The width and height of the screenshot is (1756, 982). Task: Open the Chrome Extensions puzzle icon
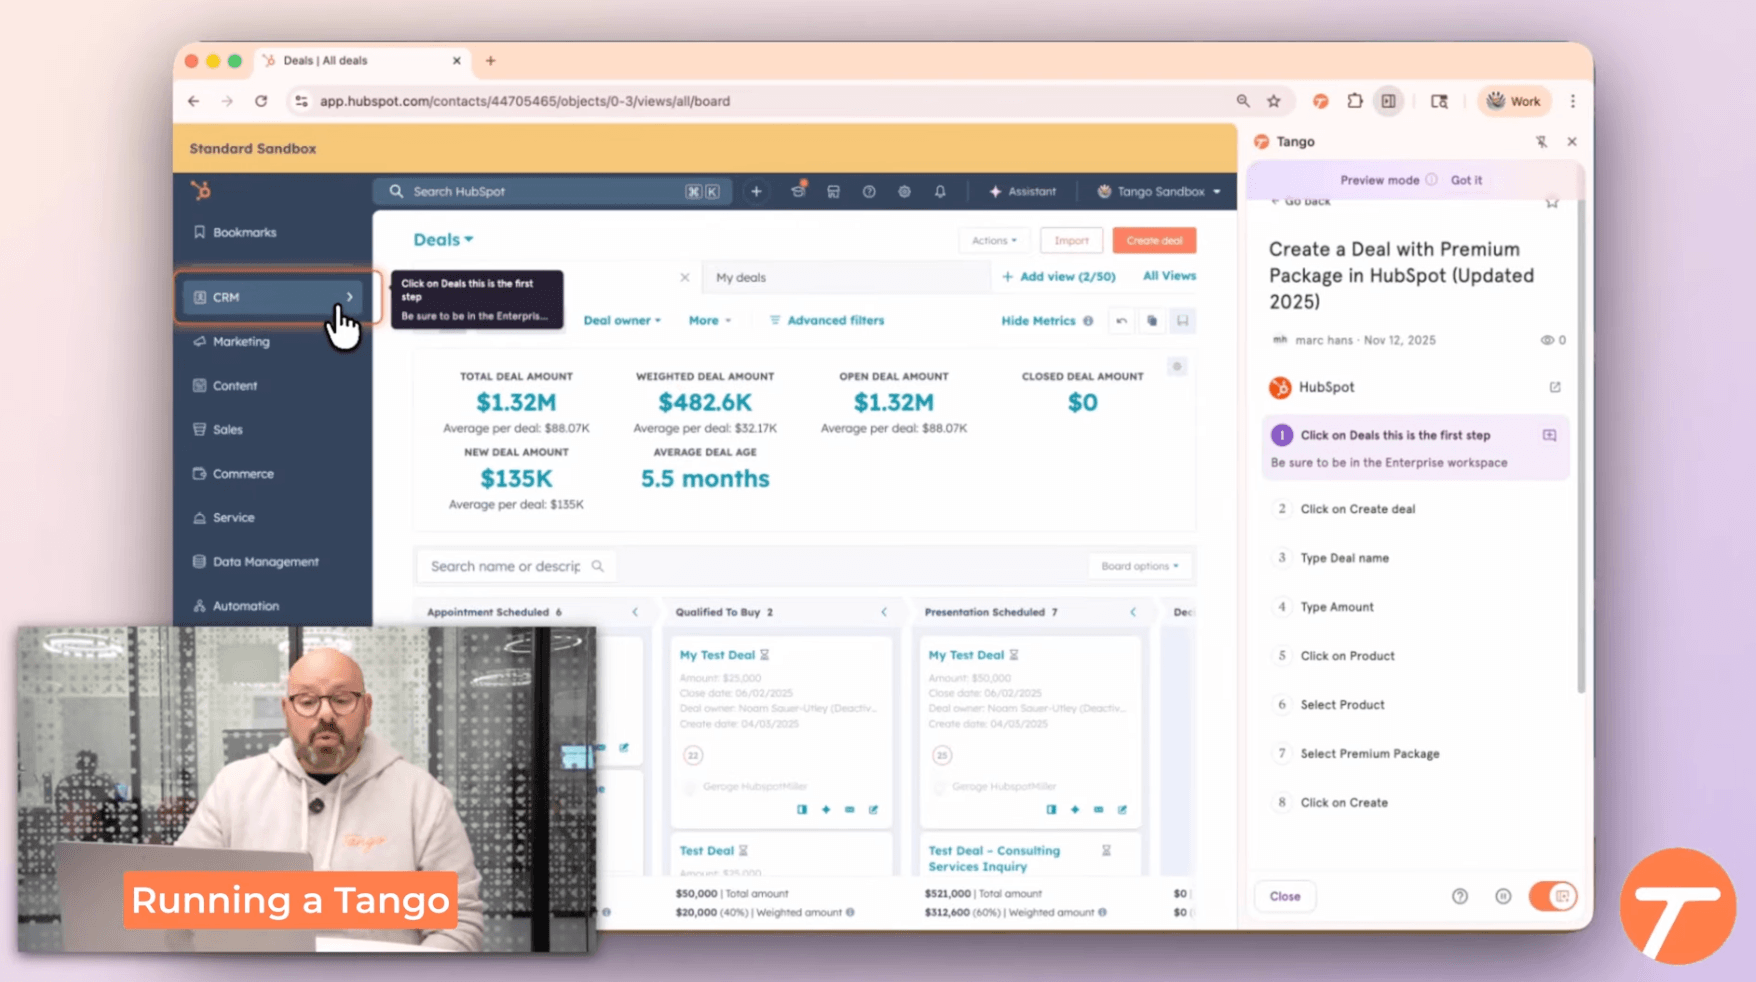pos(1355,101)
